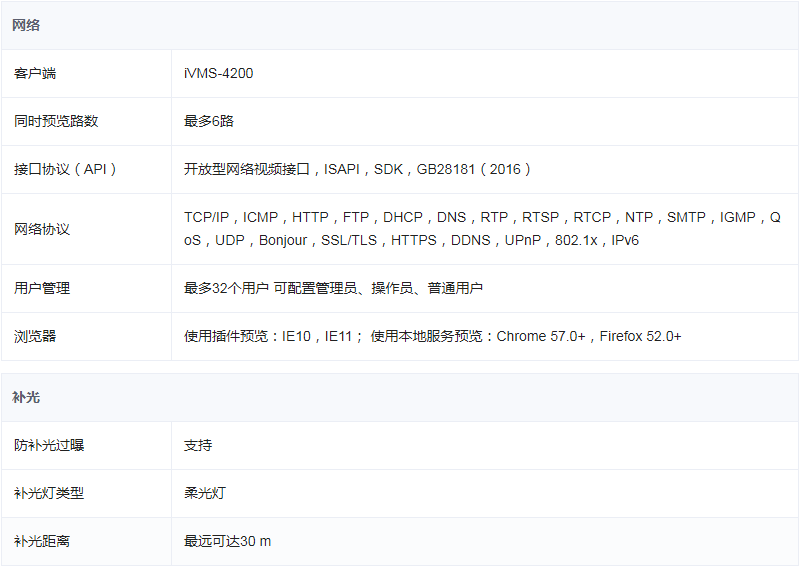Select the 客户端 label cell

86,73
